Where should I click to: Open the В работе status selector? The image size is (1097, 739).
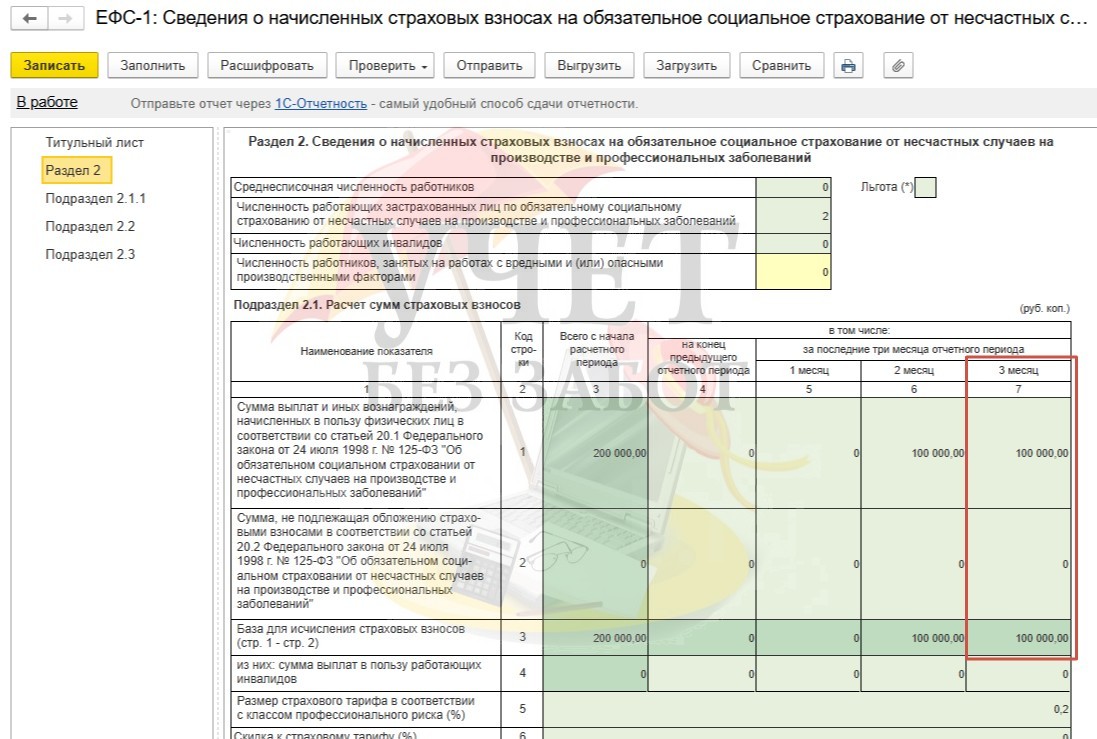[x=47, y=102]
